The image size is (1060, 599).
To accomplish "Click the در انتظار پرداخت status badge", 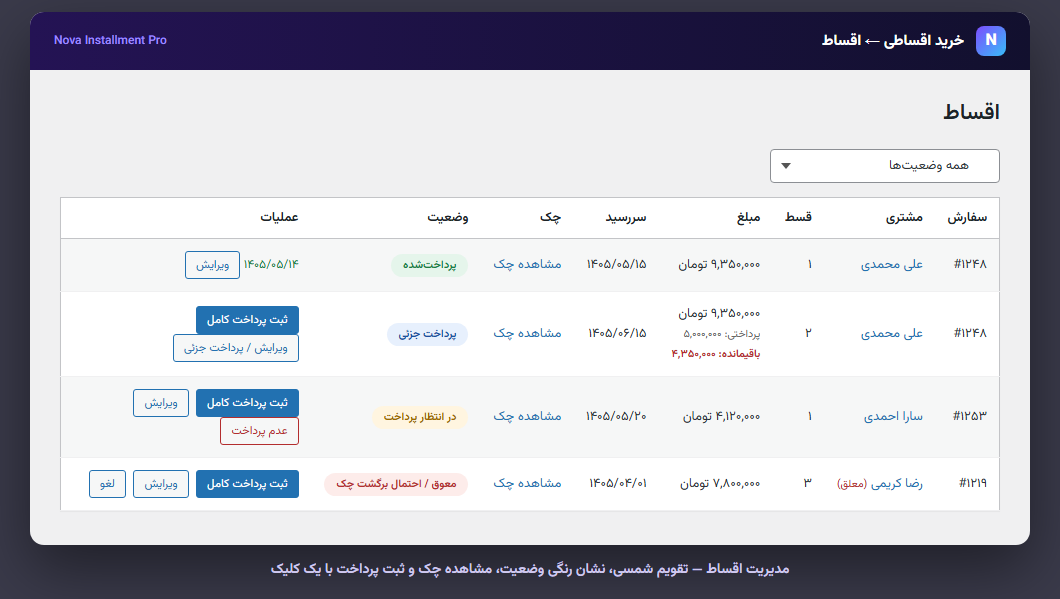I will pos(420,417).
